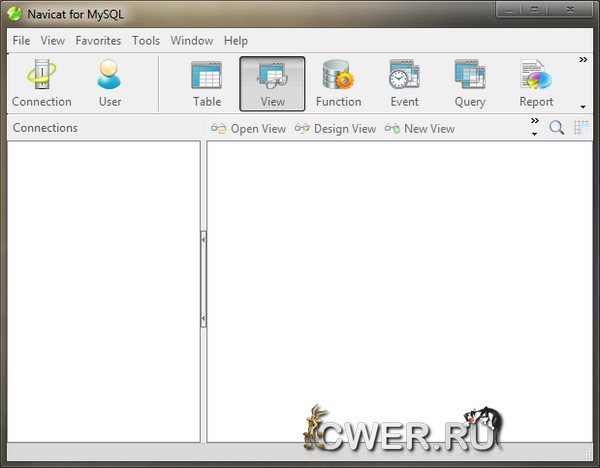Open the Favorites menu
This screenshot has width=600, height=468.
98,41
